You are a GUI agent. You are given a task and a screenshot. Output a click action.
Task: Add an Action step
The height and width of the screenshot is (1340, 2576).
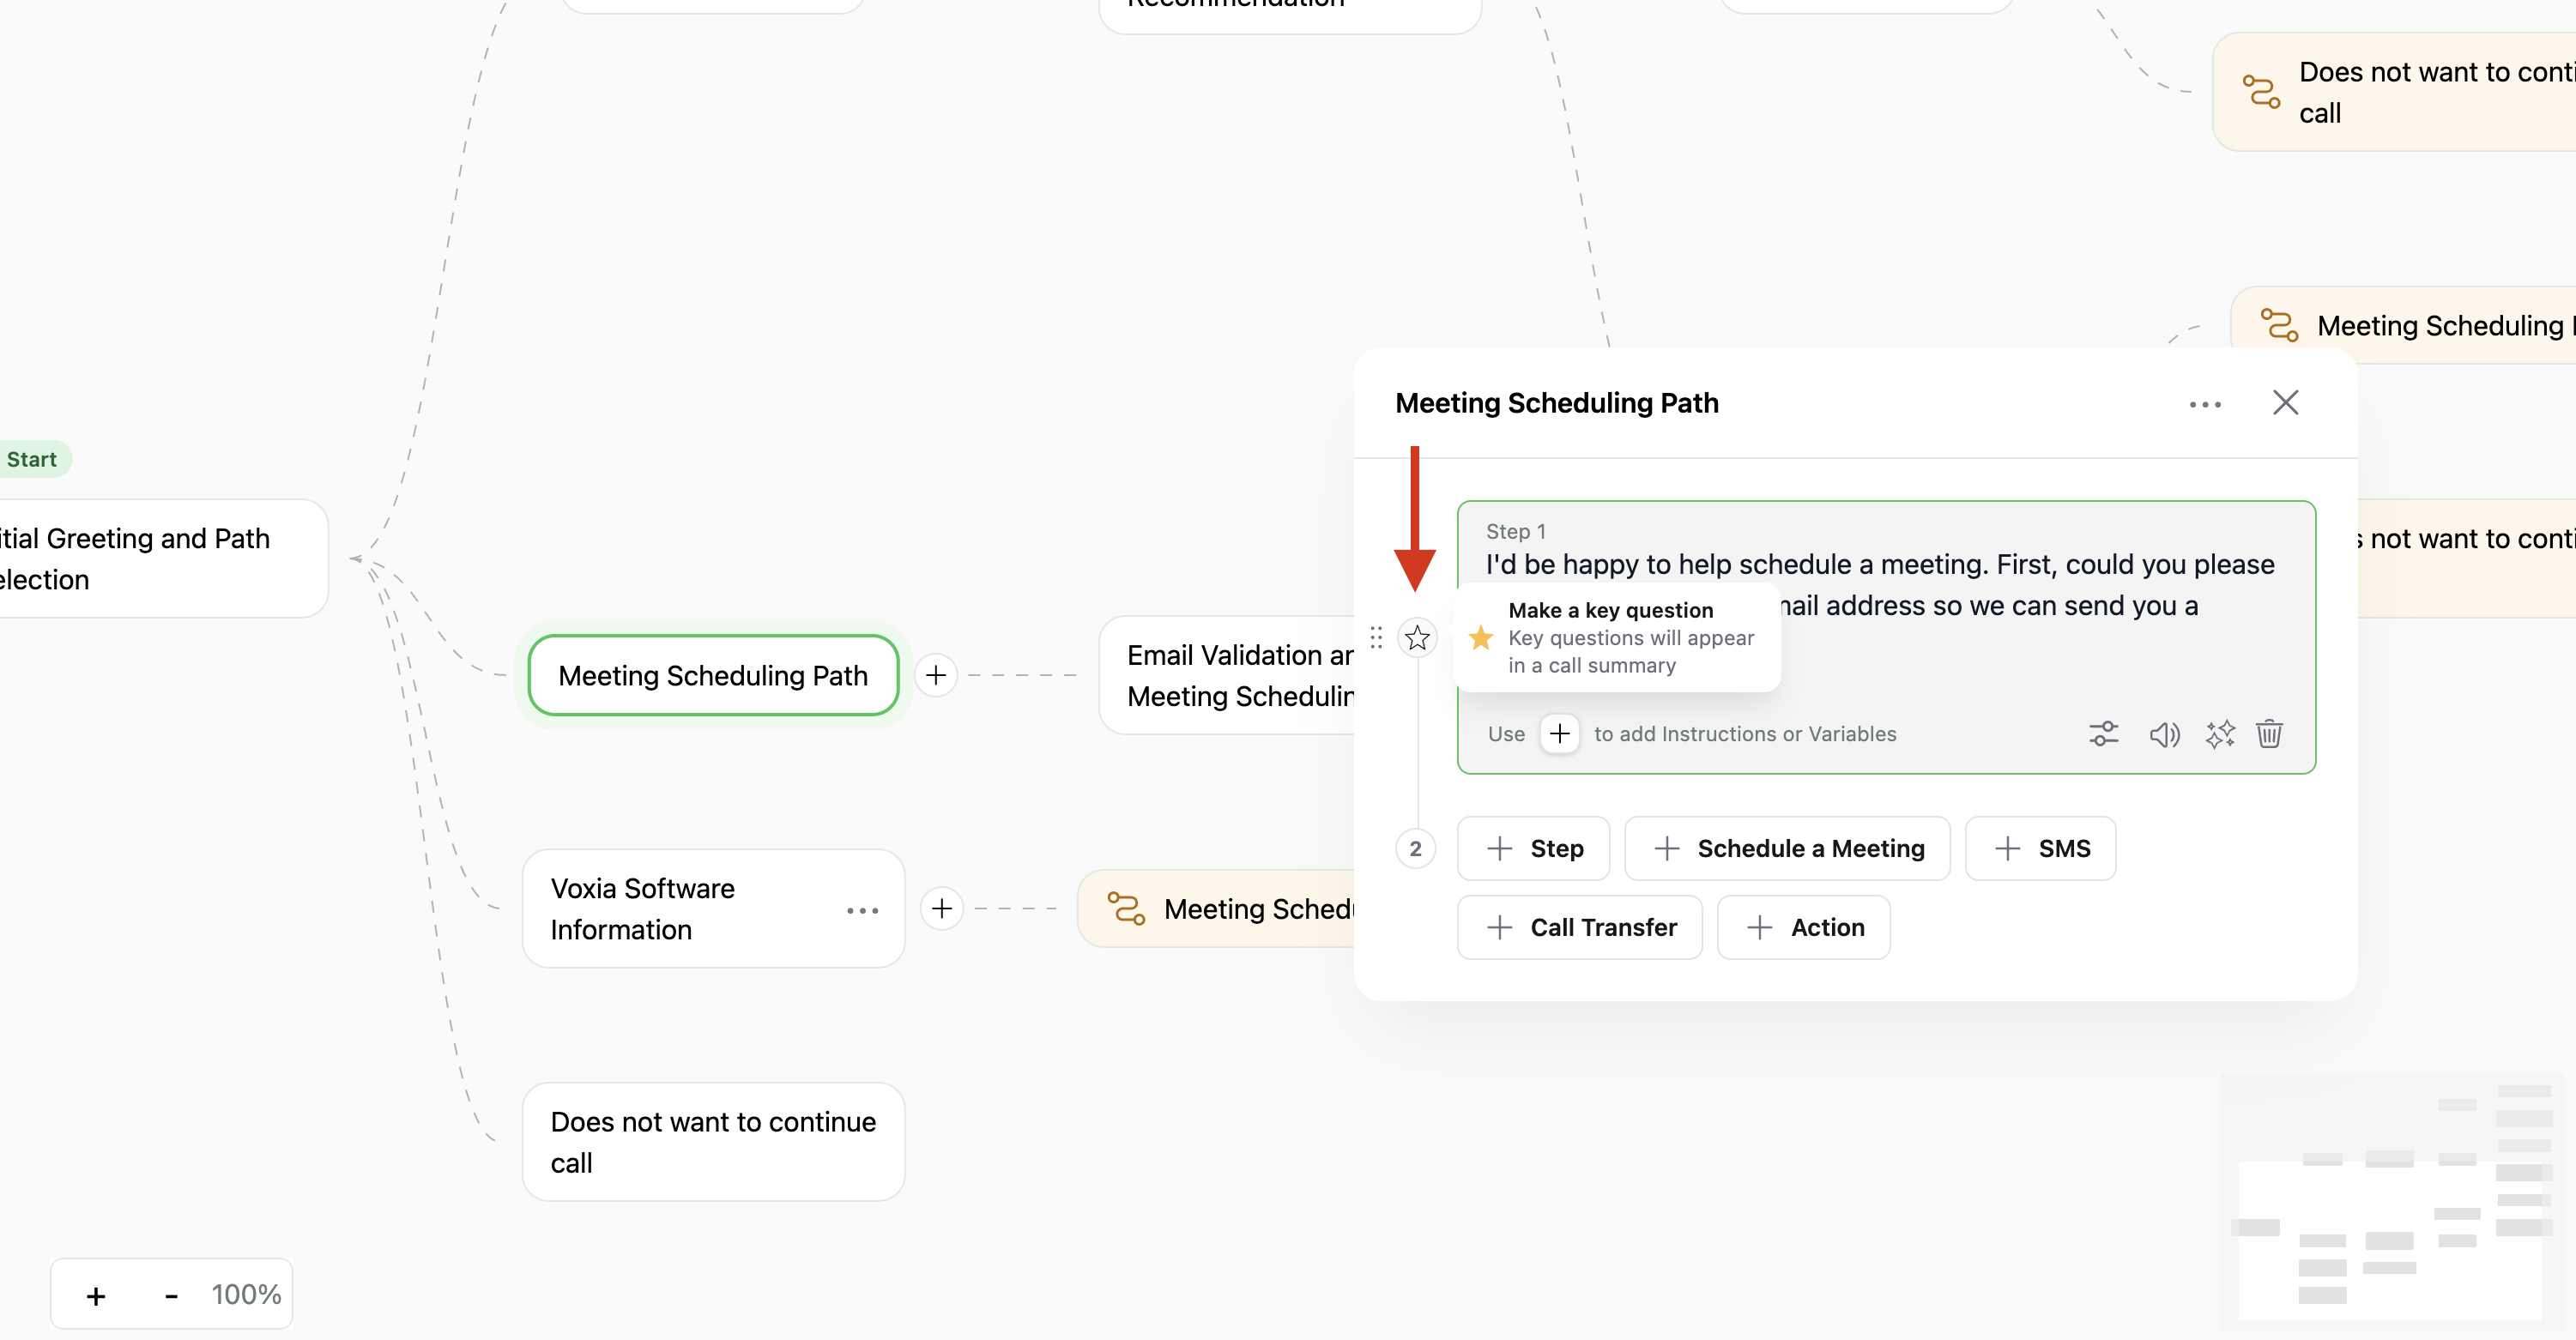pos(1803,927)
